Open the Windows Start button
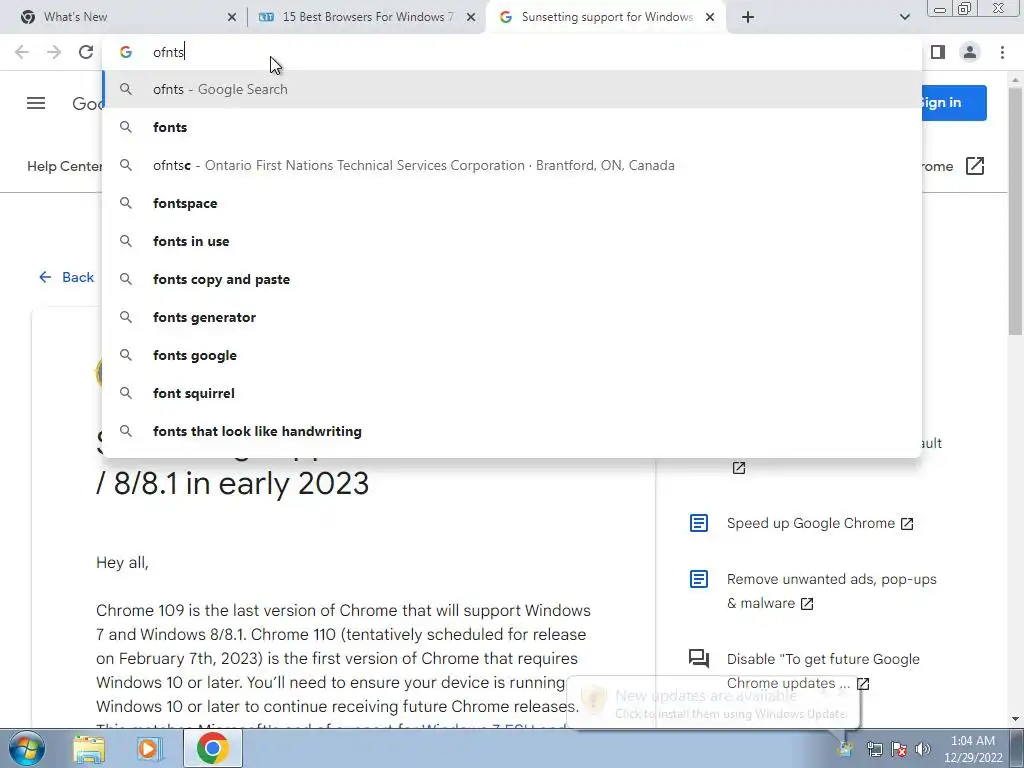 pyautogui.click(x=26, y=748)
